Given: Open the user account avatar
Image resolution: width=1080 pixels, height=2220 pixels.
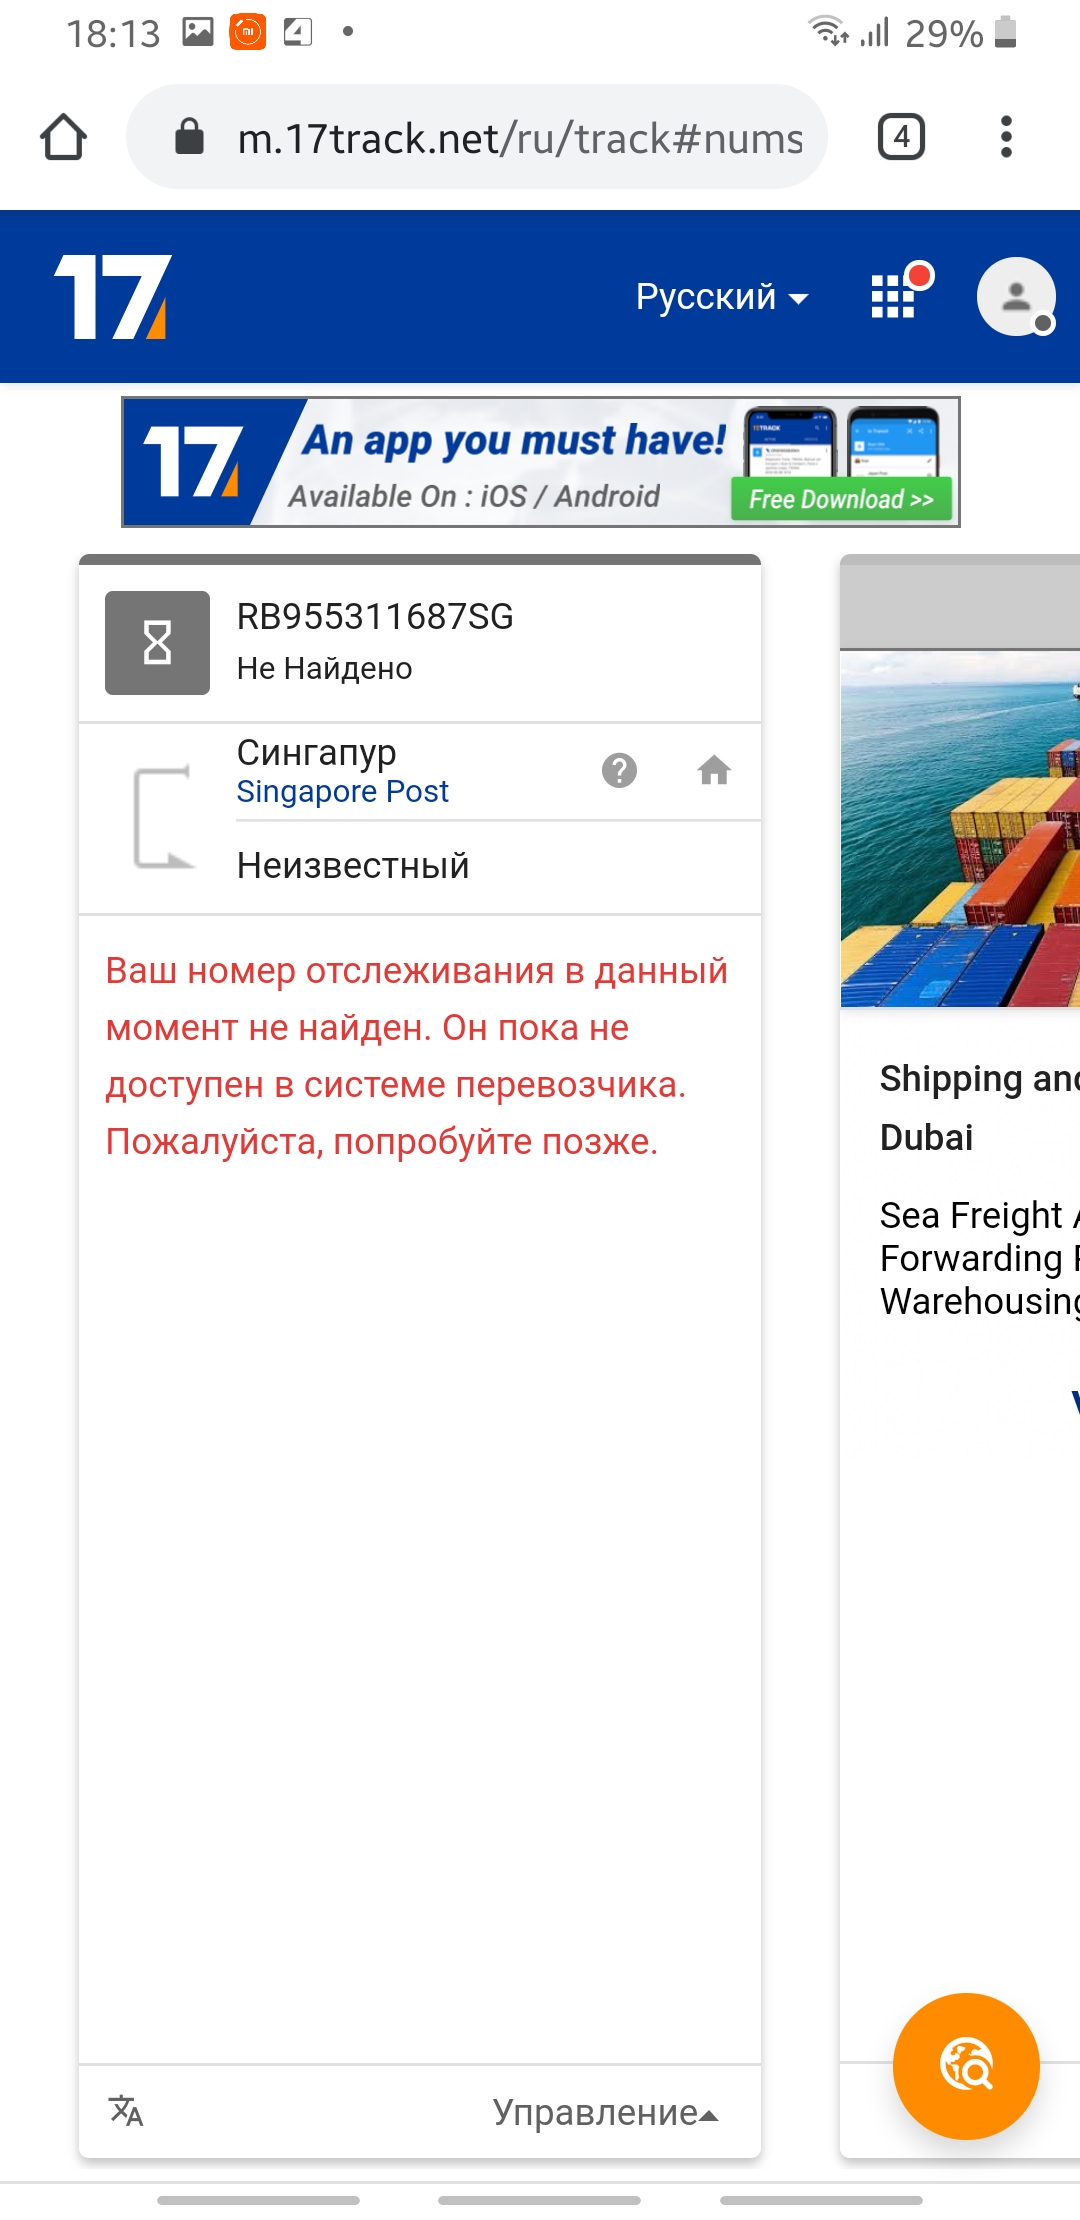Looking at the screenshot, I should point(1016,297).
